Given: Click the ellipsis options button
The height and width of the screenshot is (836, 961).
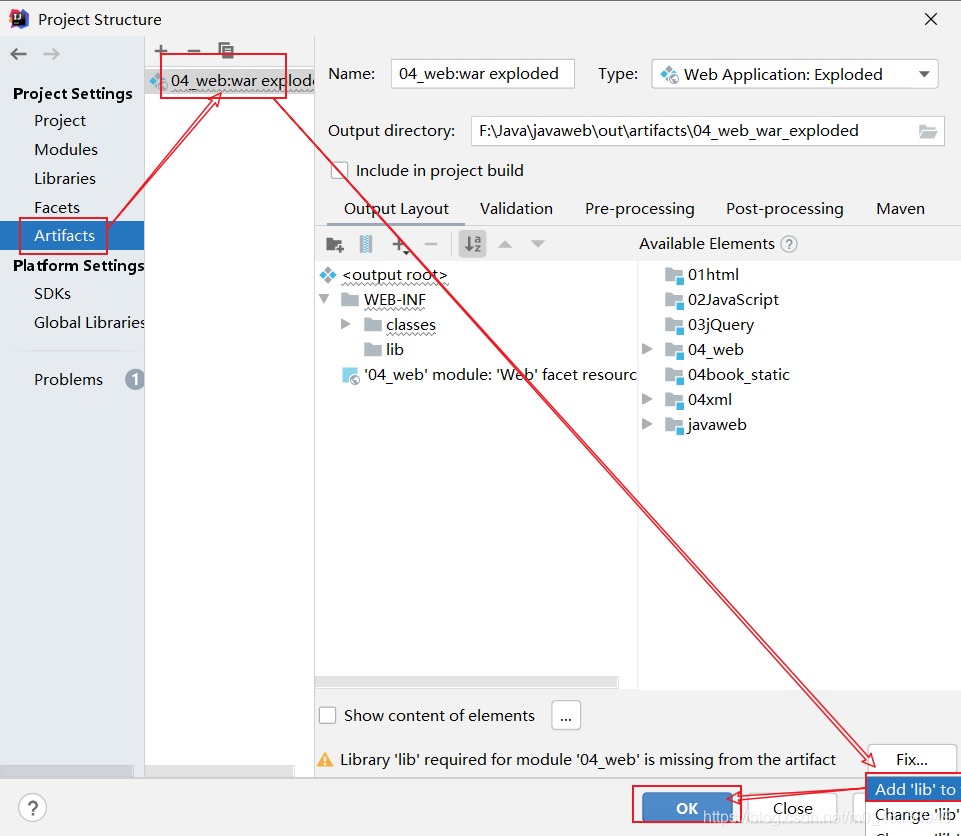Looking at the screenshot, I should [566, 715].
